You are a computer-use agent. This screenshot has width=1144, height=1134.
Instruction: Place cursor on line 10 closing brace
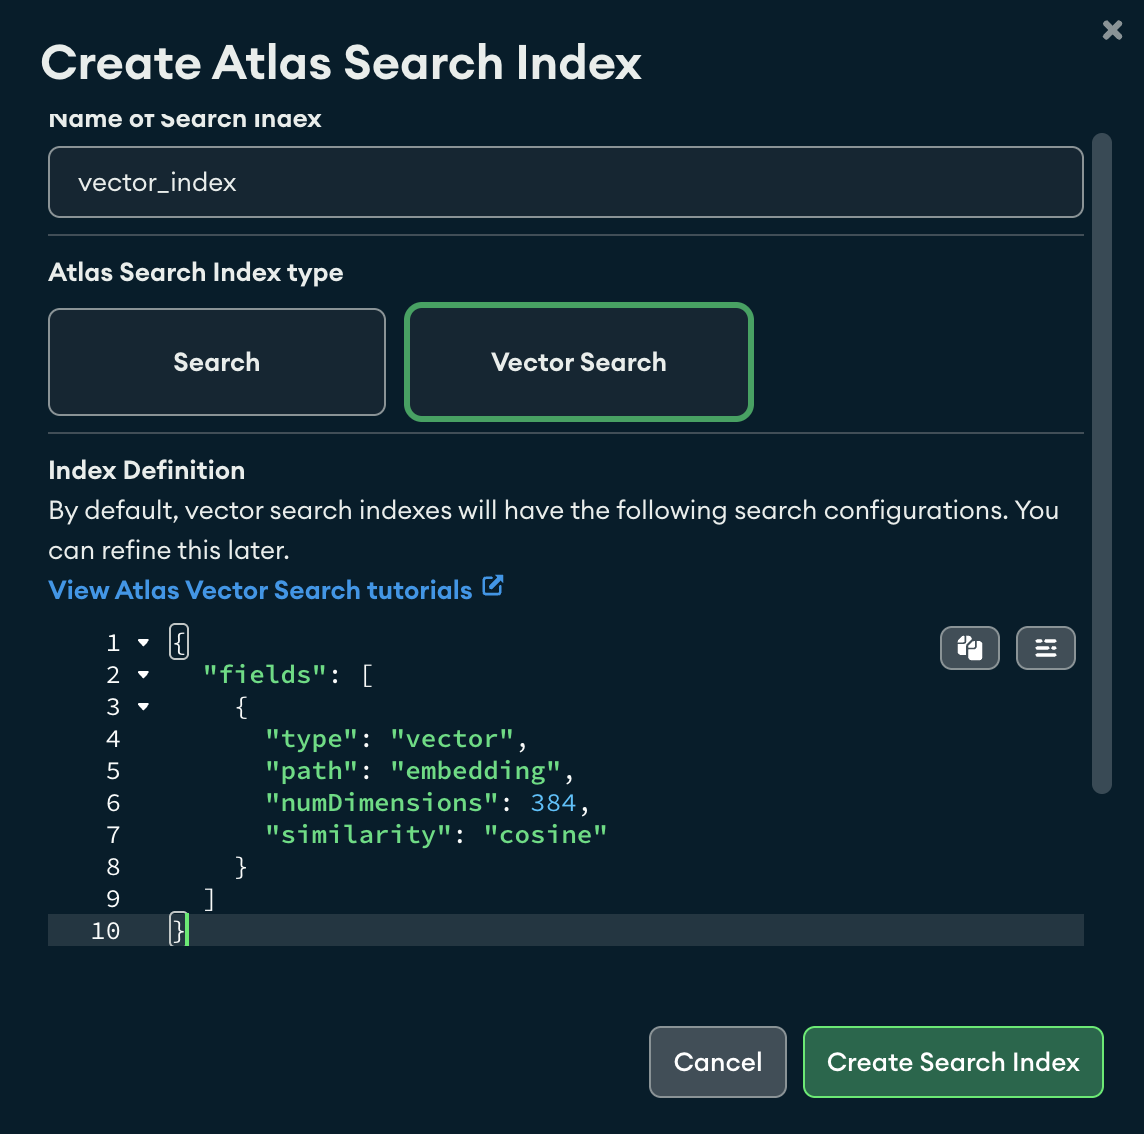coord(177,930)
